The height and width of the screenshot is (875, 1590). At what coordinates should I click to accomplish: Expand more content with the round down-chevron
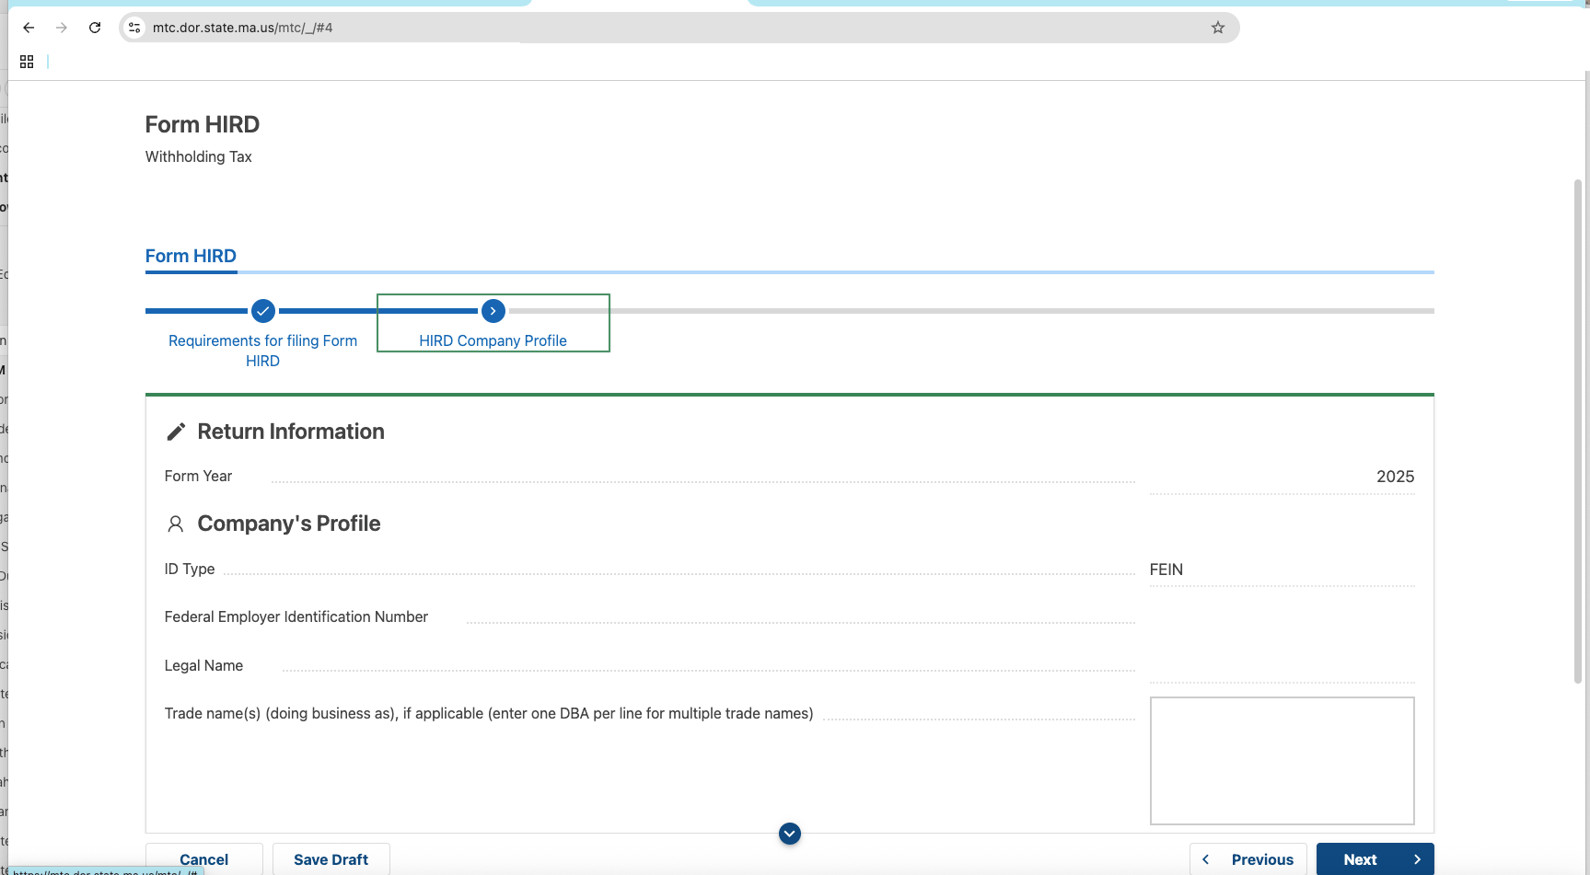tap(789, 833)
